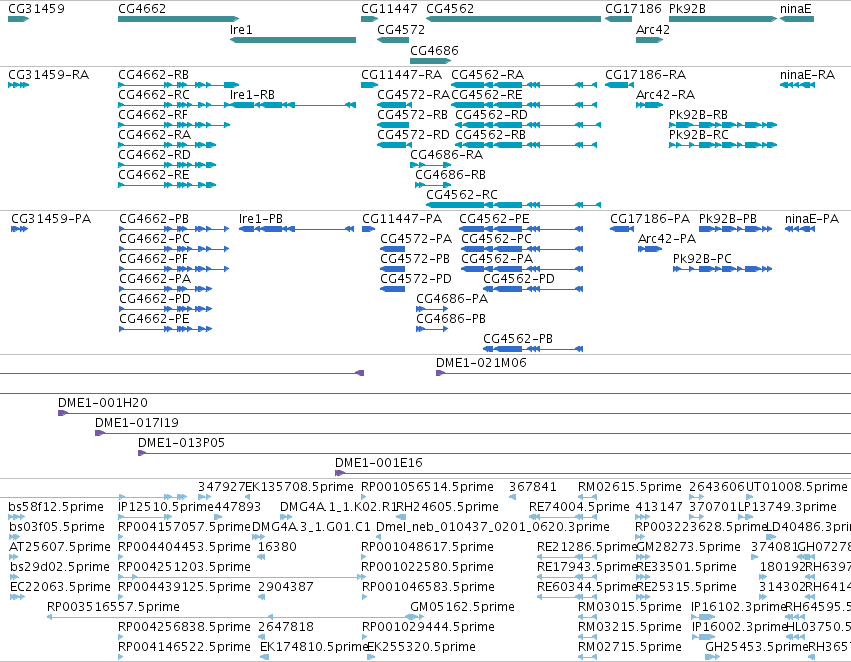Screen dimensions: 851x662
Task: Open EST label EC22063.5prime
Action: click(x=60, y=587)
